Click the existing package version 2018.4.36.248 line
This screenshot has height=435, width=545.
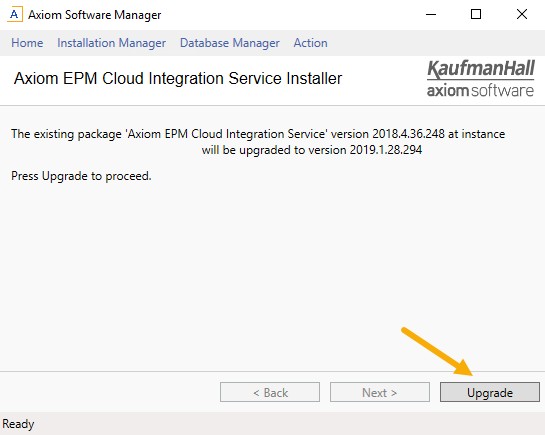(258, 134)
